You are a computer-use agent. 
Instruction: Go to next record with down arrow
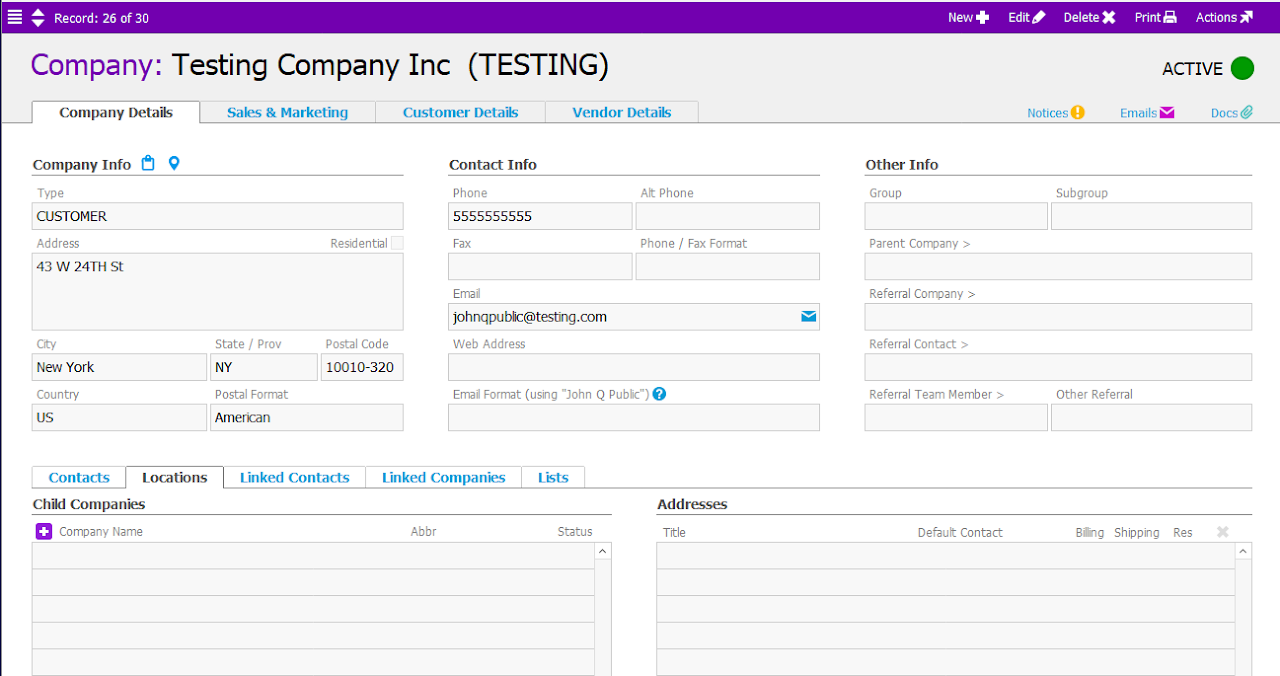click(x=38, y=22)
